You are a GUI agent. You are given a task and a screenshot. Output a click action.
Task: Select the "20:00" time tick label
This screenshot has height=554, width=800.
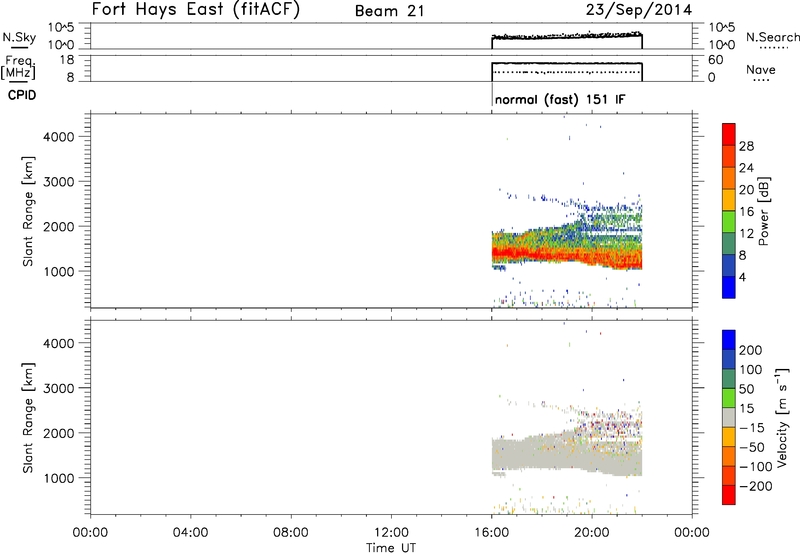[591, 533]
